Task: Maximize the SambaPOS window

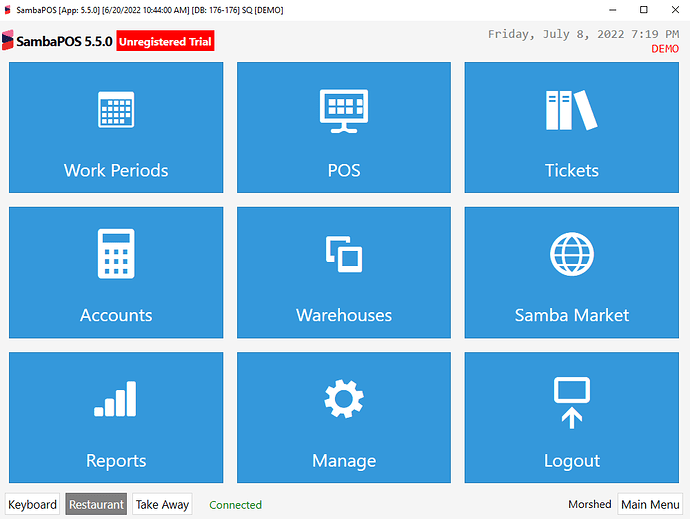Action: coord(643,10)
